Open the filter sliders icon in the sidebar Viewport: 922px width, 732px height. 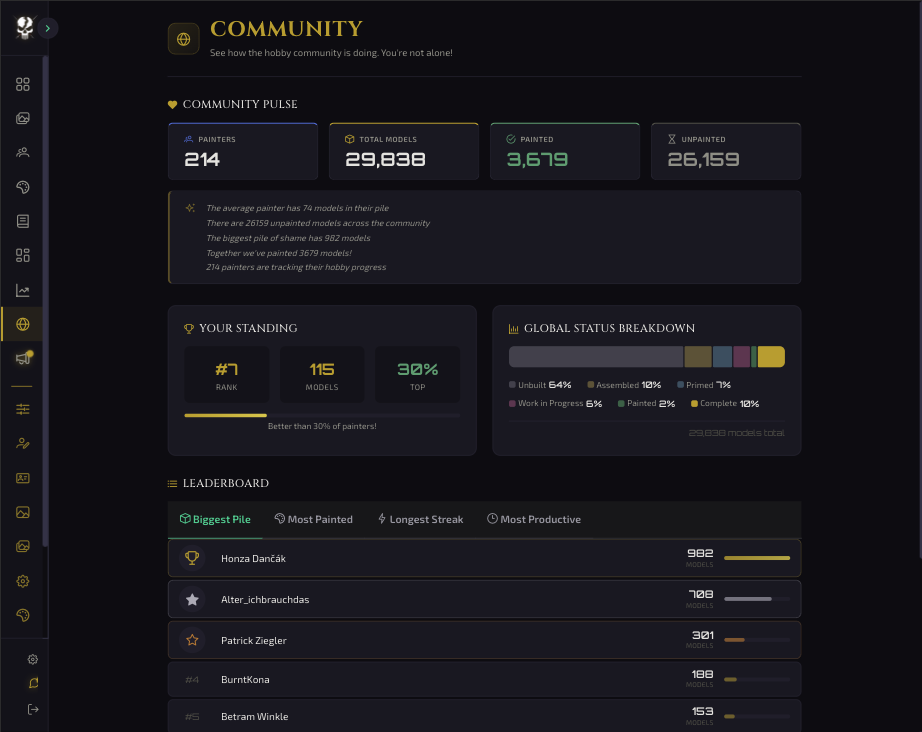click(22, 408)
